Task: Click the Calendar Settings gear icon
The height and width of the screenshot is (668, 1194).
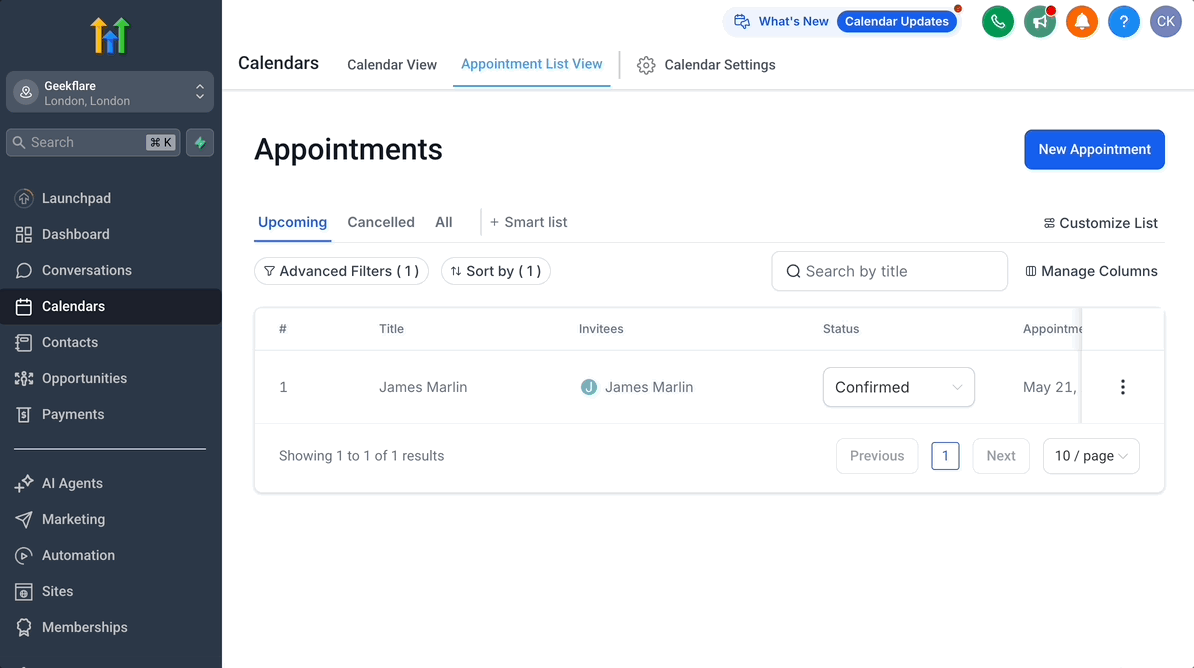Action: coord(646,66)
